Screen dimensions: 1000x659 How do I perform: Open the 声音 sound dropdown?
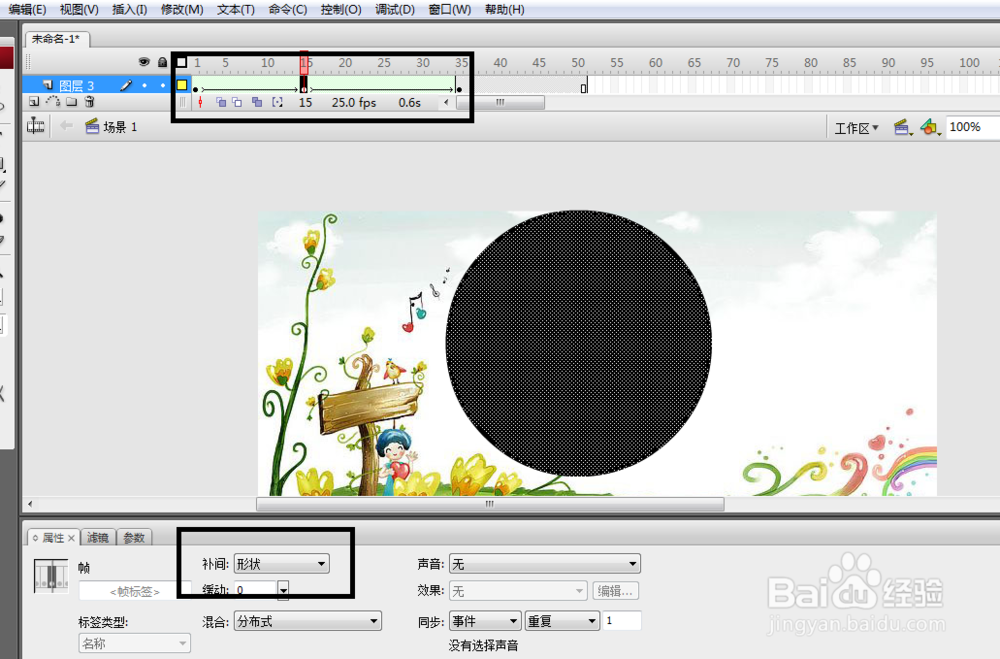pyautogui.click(x=545, y=564)
